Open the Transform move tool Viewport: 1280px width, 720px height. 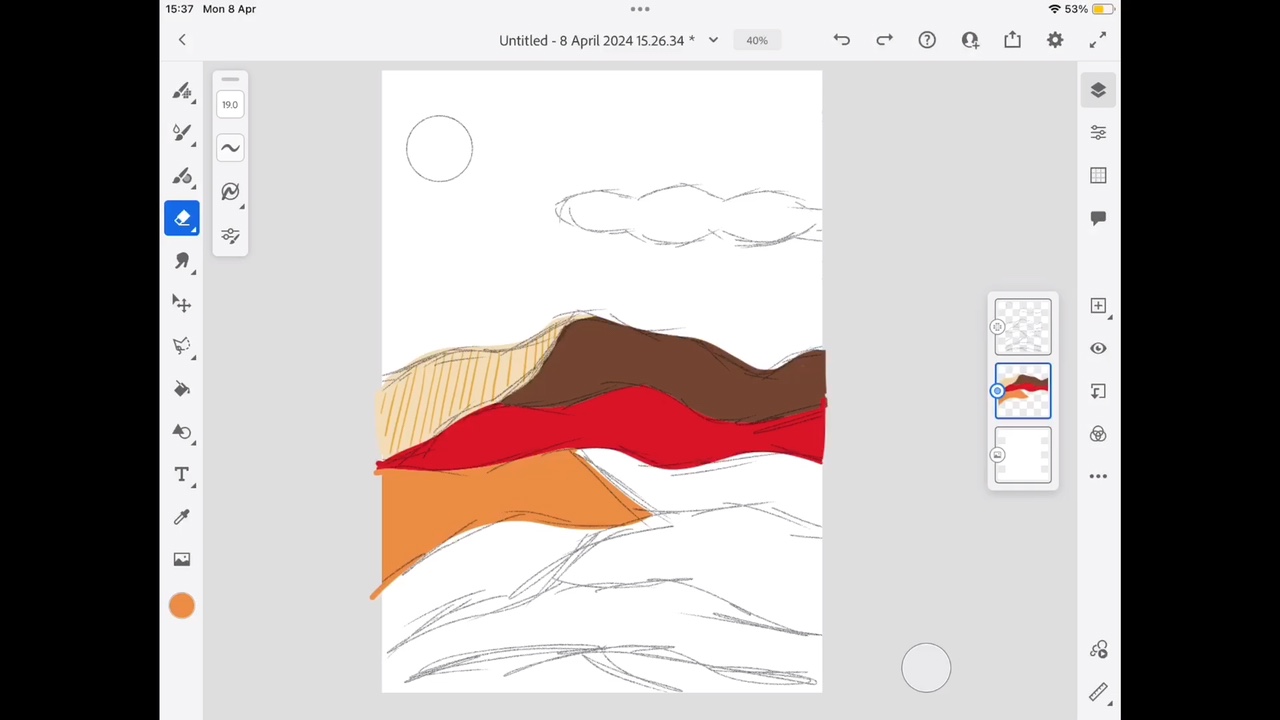pos(182,303)
